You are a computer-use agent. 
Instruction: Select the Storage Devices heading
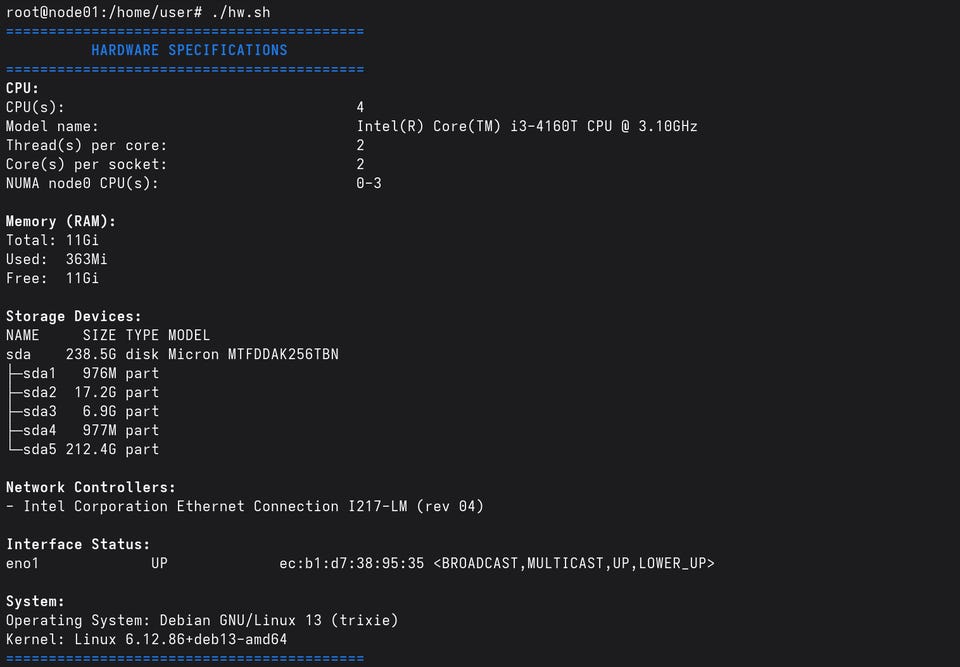point(73,316)
